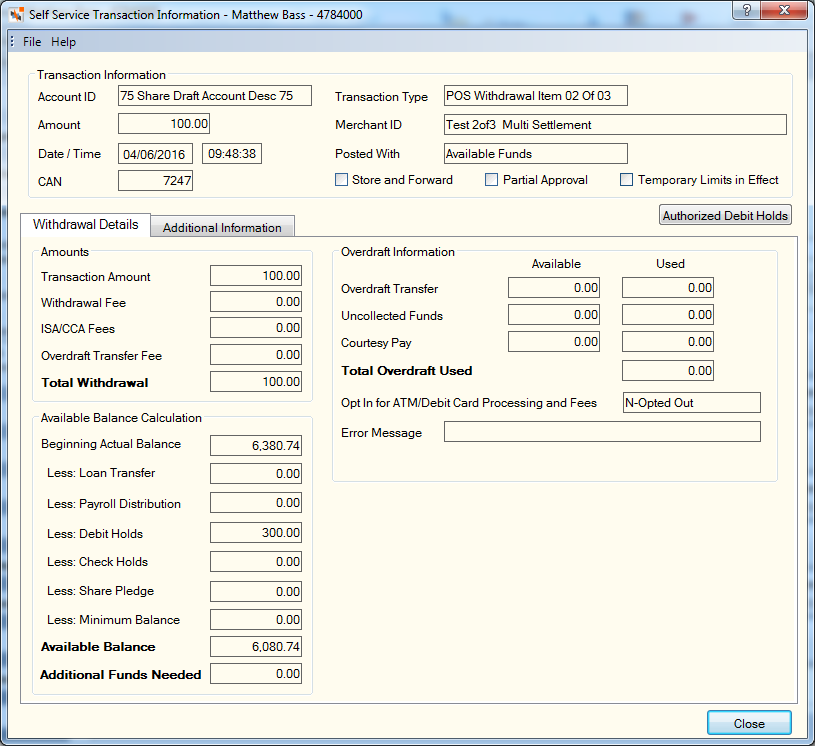Toggle Temporary Limits in Effect checkbox
The image size is (815, 746).
click(x=626, y=180)
